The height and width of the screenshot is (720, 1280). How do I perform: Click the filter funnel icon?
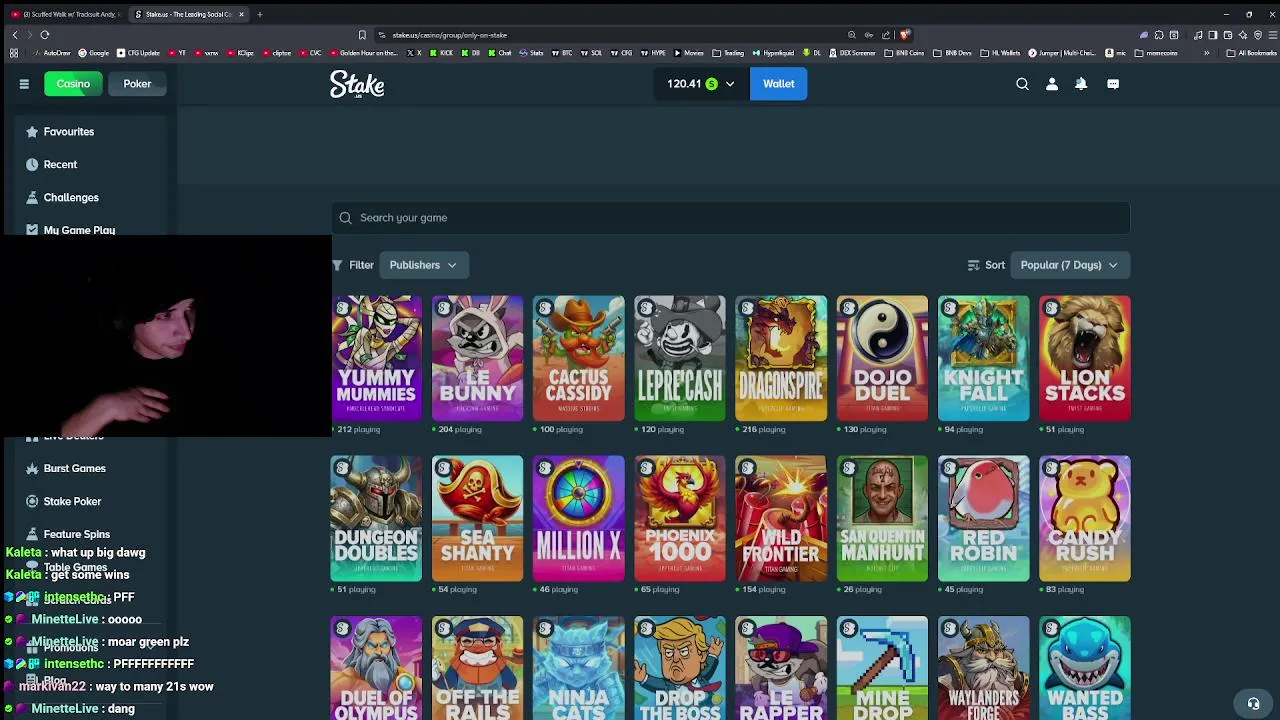337,265
